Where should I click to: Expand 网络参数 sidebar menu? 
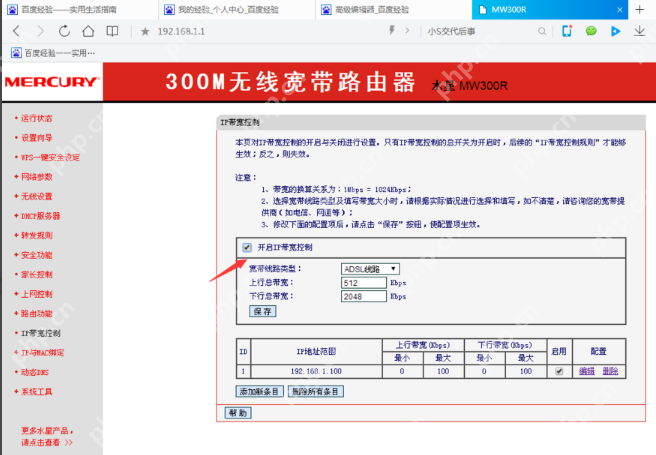[x=37, y=177]
